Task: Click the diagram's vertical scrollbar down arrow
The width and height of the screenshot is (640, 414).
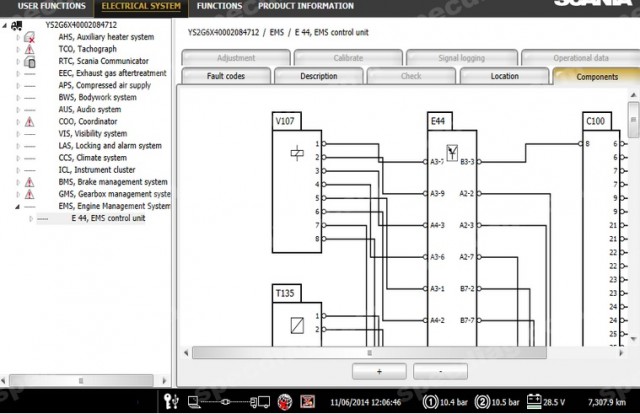Action: point(633,339)
